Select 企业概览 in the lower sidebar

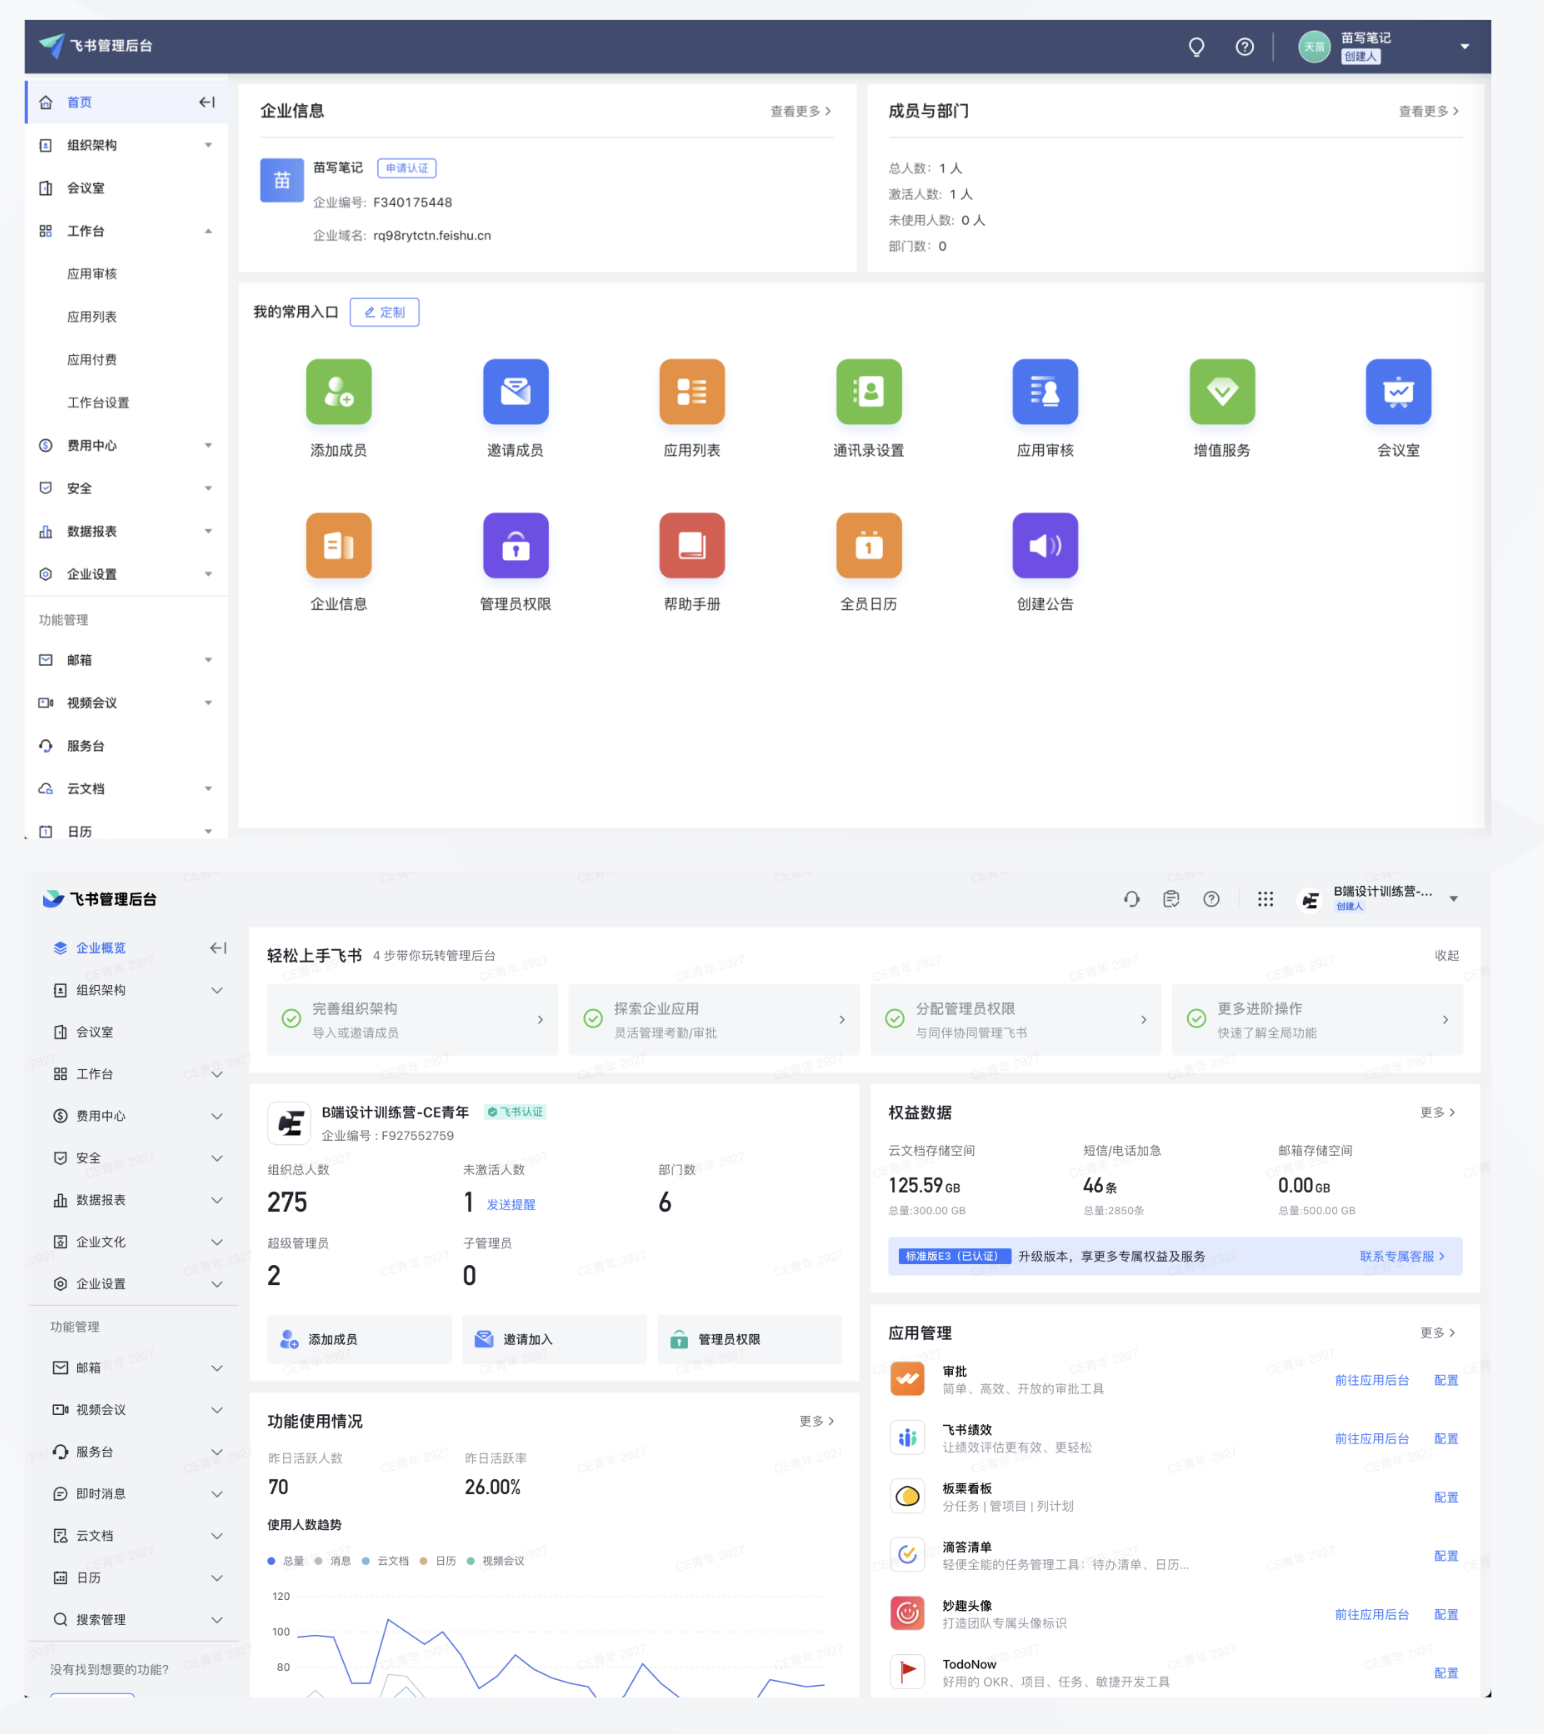click(100, 948)
